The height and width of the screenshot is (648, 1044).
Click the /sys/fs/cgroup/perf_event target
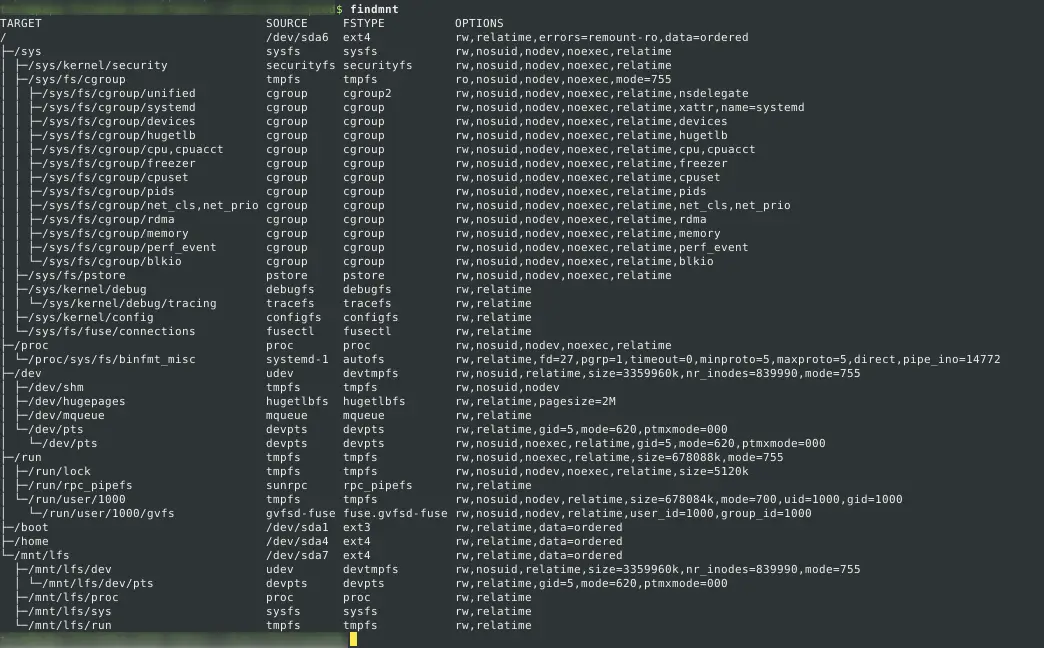(x=129, y=247)
